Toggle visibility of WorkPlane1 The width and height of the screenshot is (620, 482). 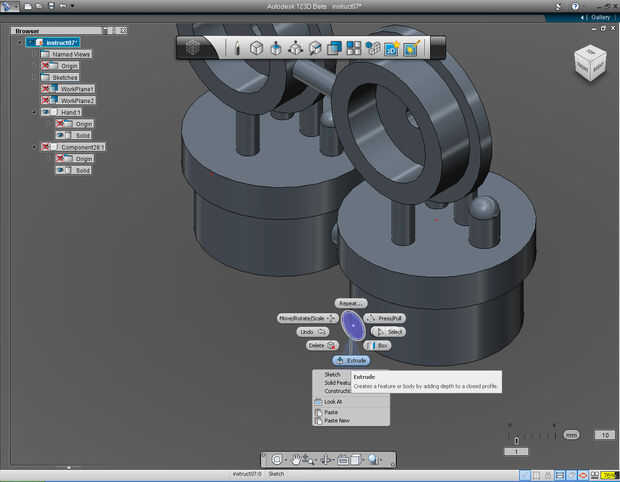click(45, 89)
